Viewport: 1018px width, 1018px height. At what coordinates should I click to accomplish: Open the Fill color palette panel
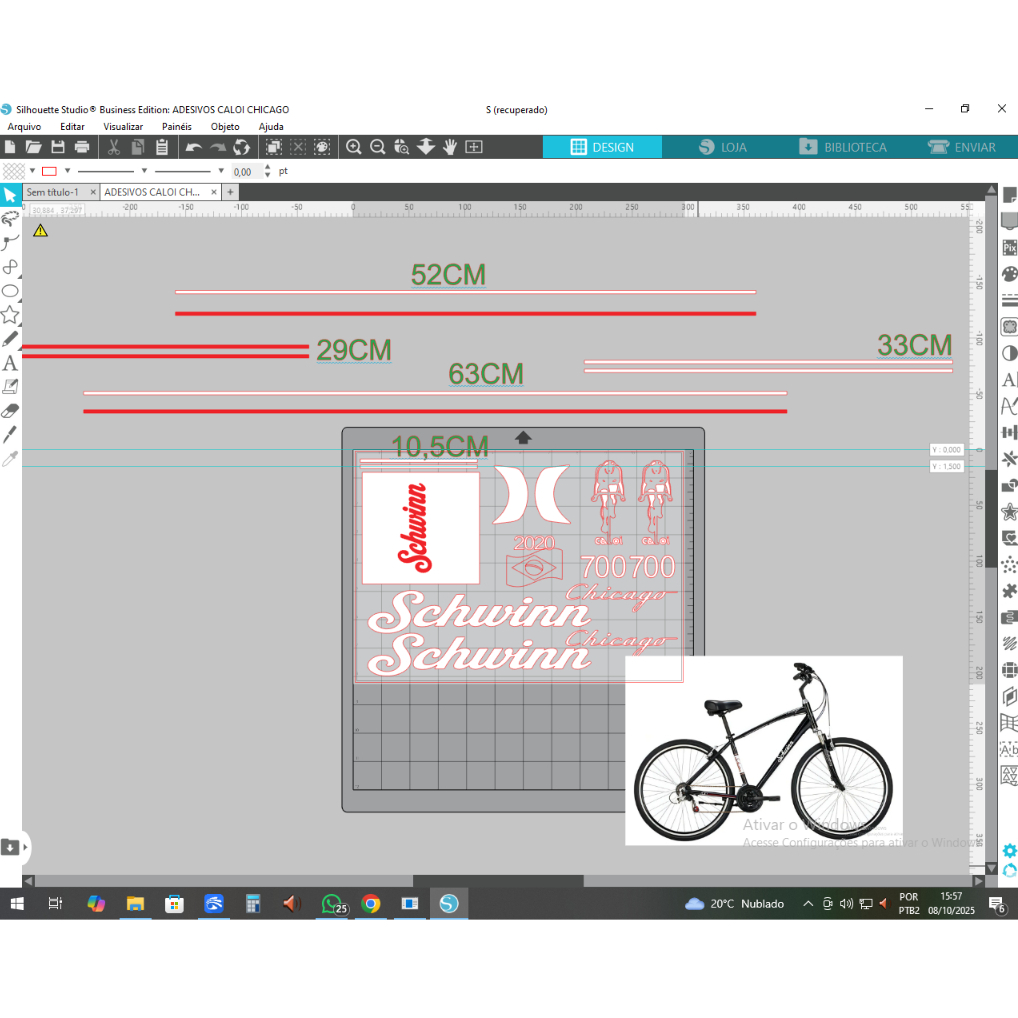tap(1010, 274)
